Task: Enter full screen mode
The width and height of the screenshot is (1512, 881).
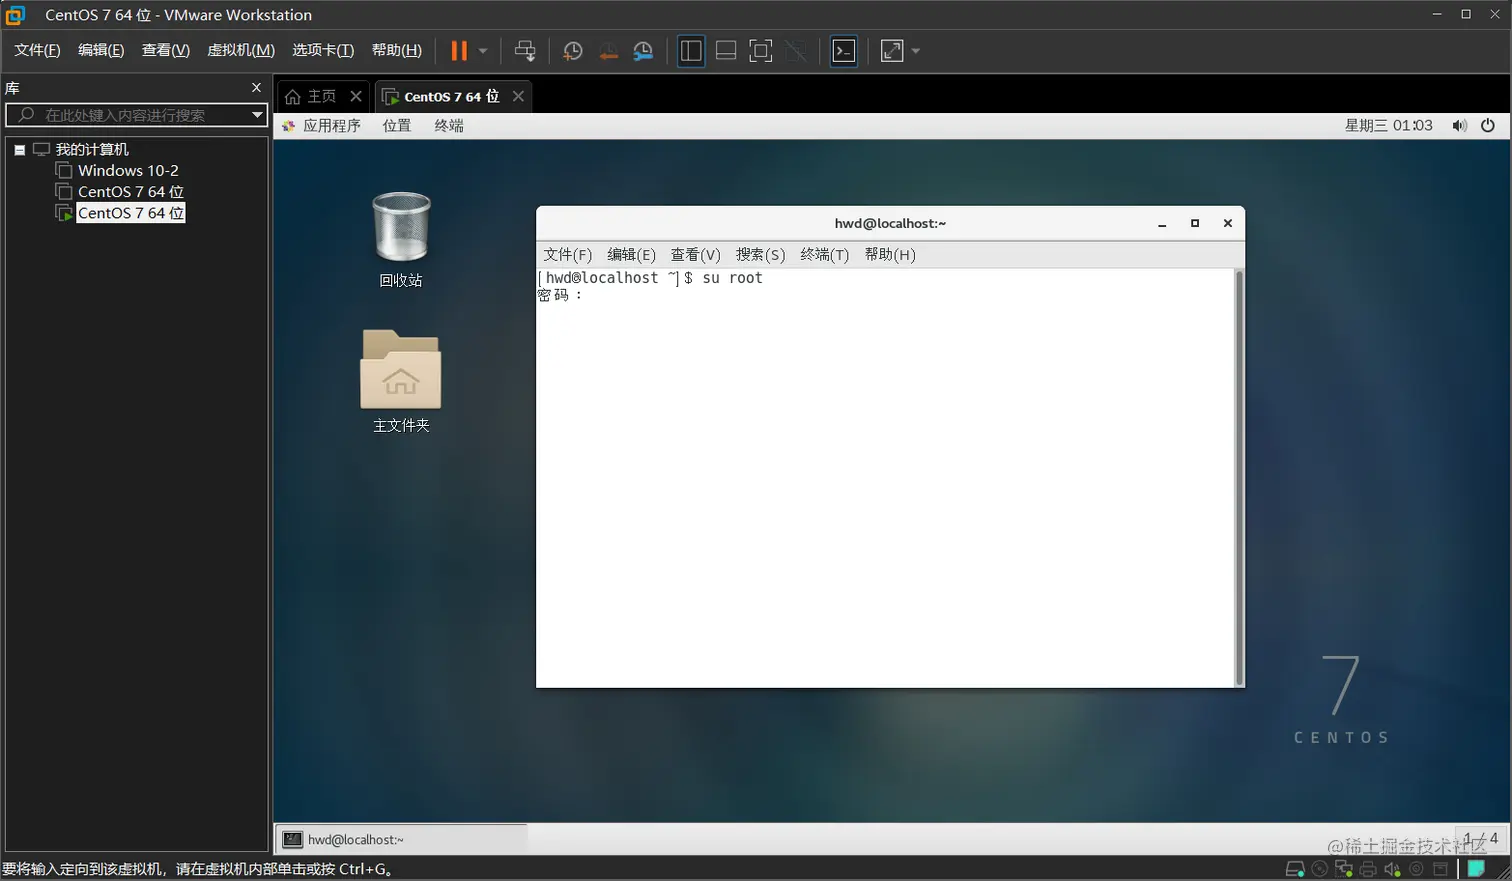Action: tap(761, 51)
